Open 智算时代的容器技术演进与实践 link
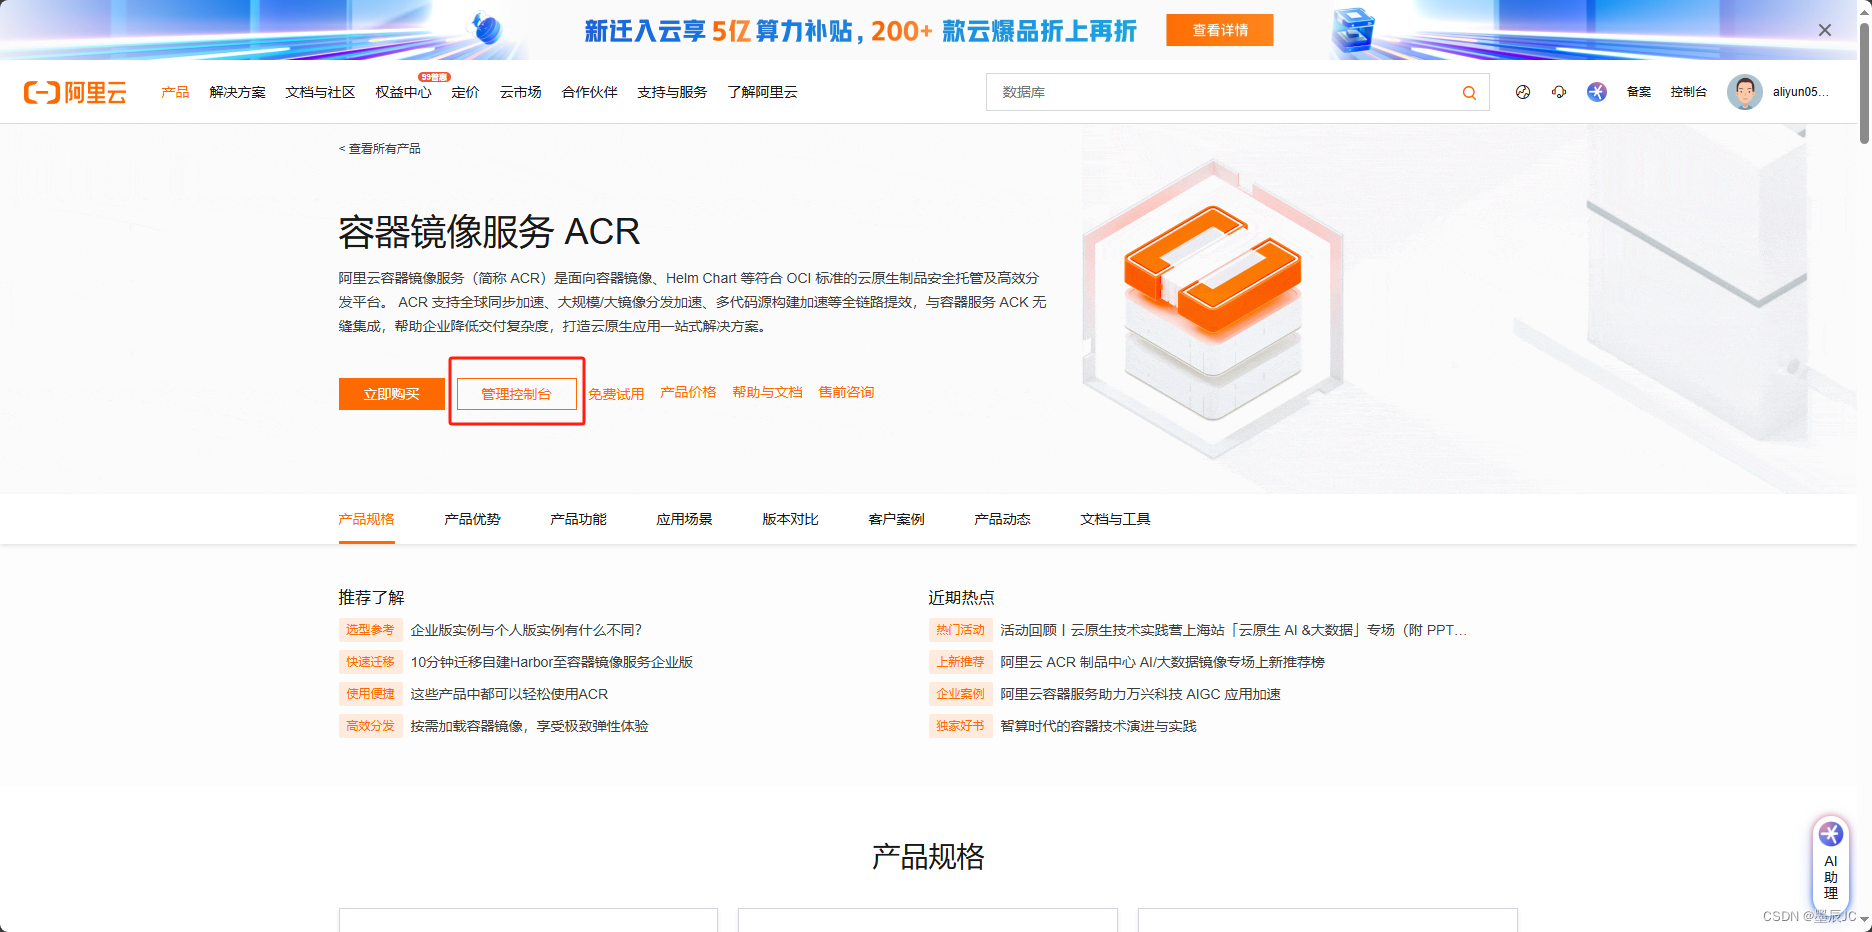Viewport: 1872px width, 932px height. pyautogui.click(x=1098, y=726)
